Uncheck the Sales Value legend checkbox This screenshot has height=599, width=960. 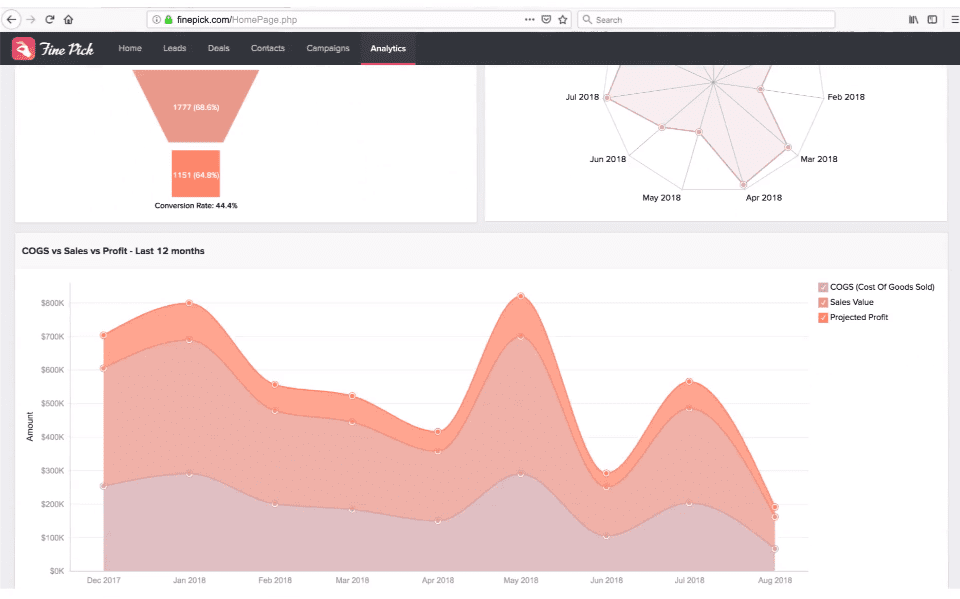point(823,302)
